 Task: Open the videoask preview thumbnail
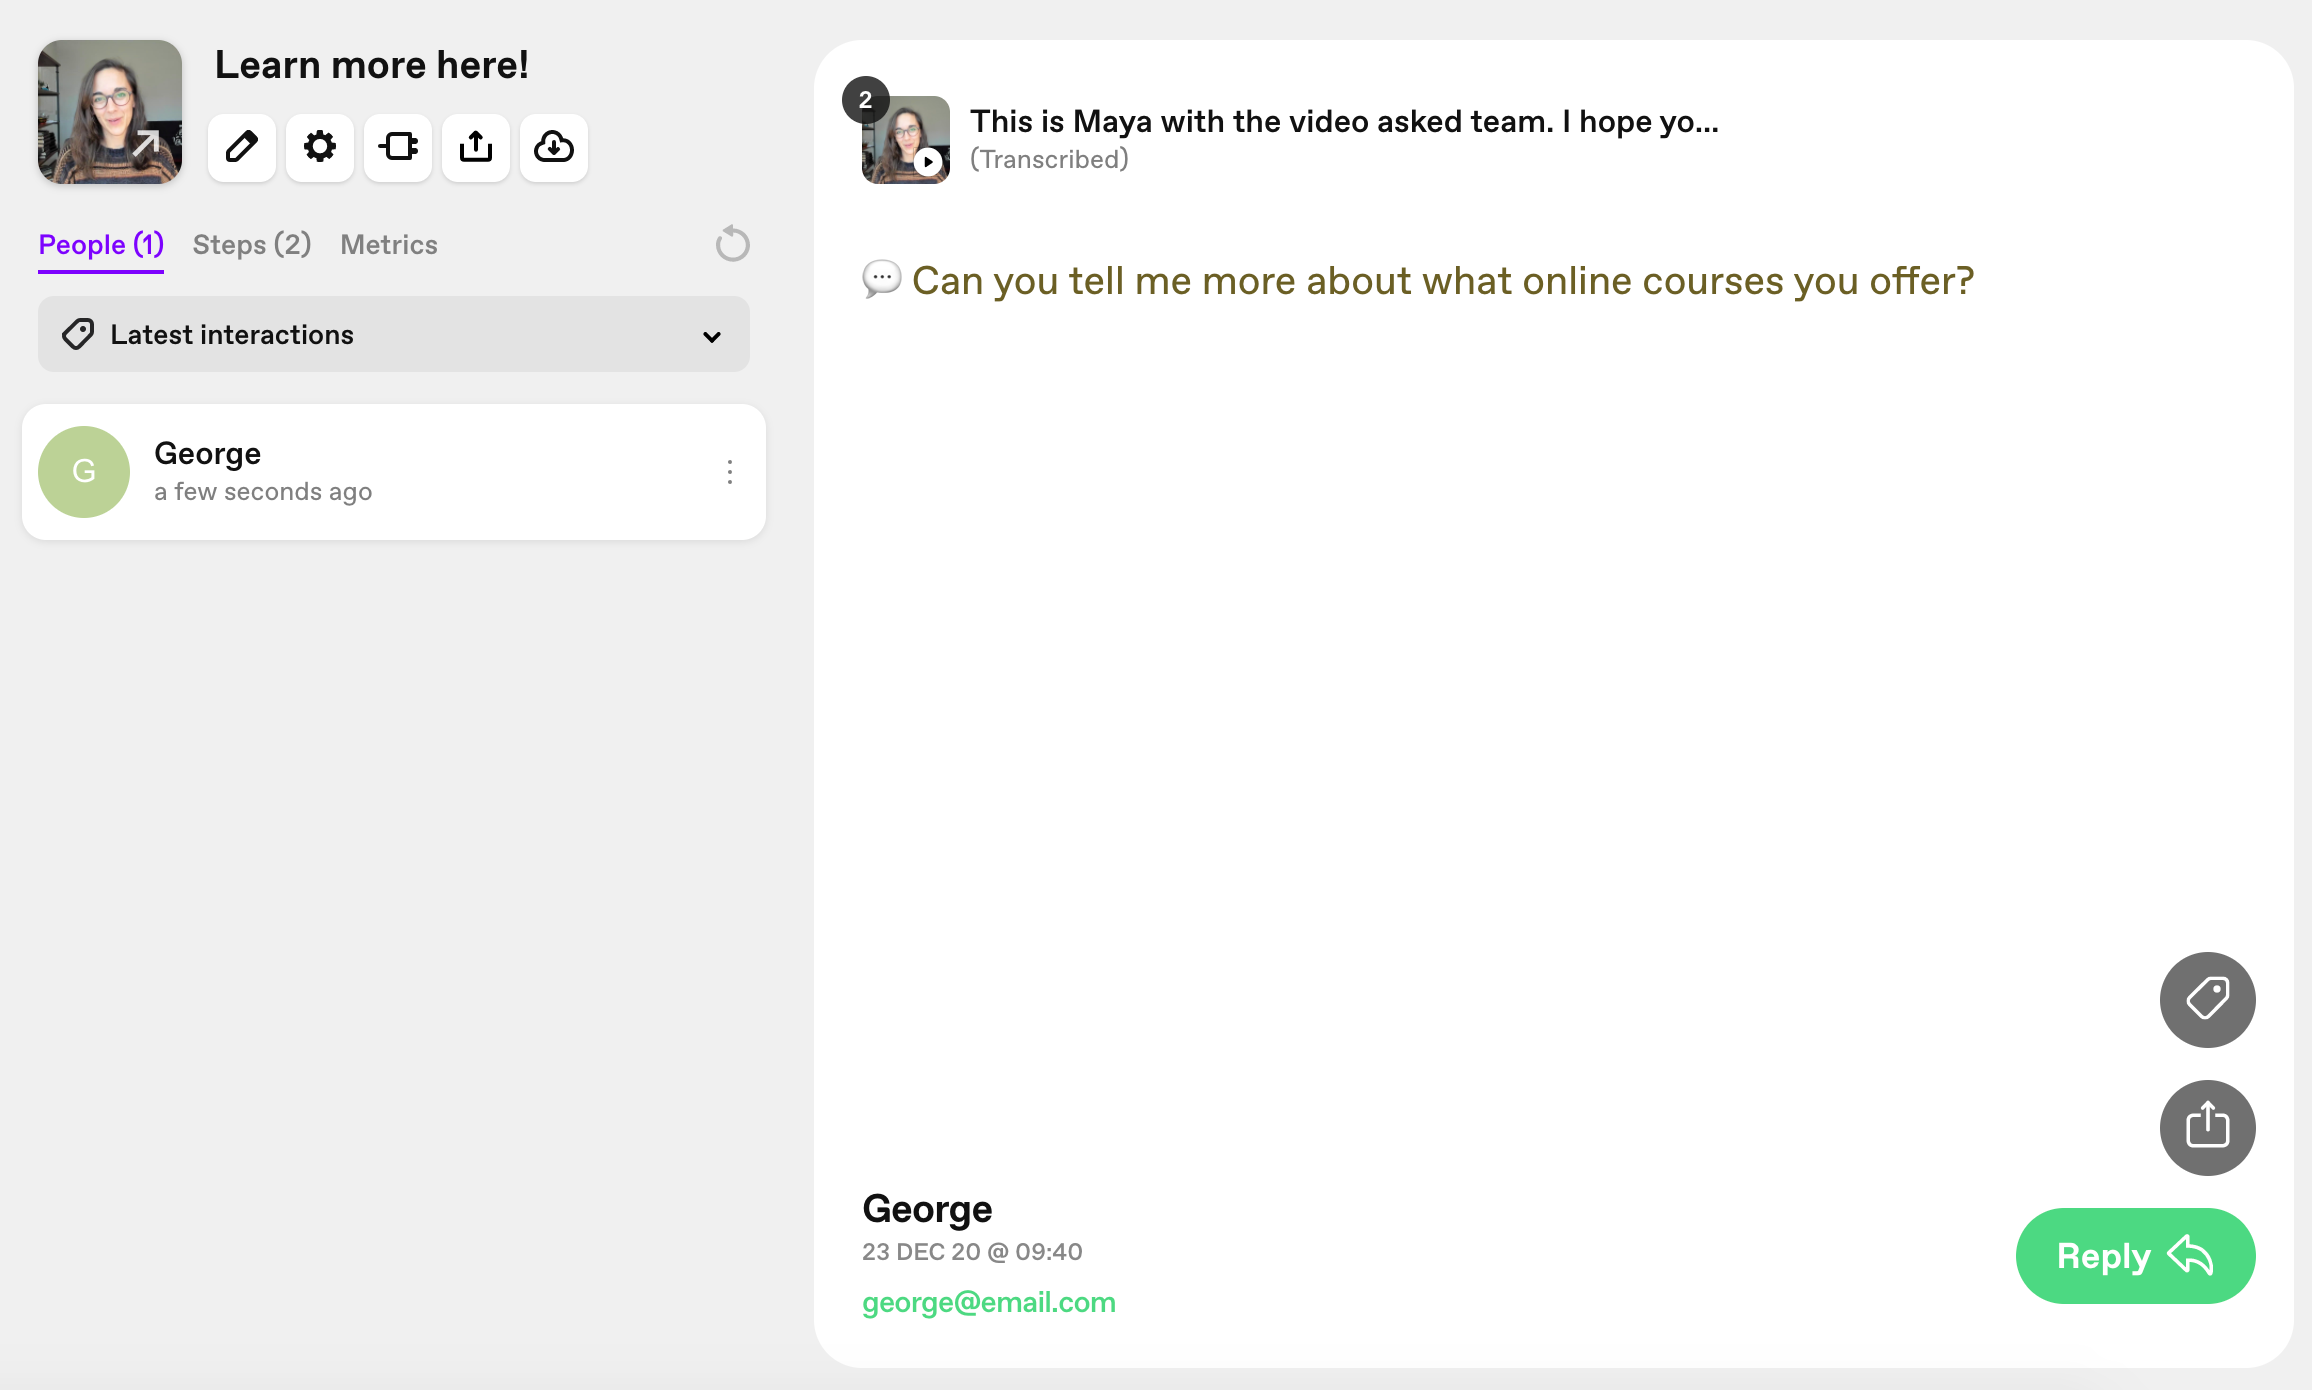[110, 112]
